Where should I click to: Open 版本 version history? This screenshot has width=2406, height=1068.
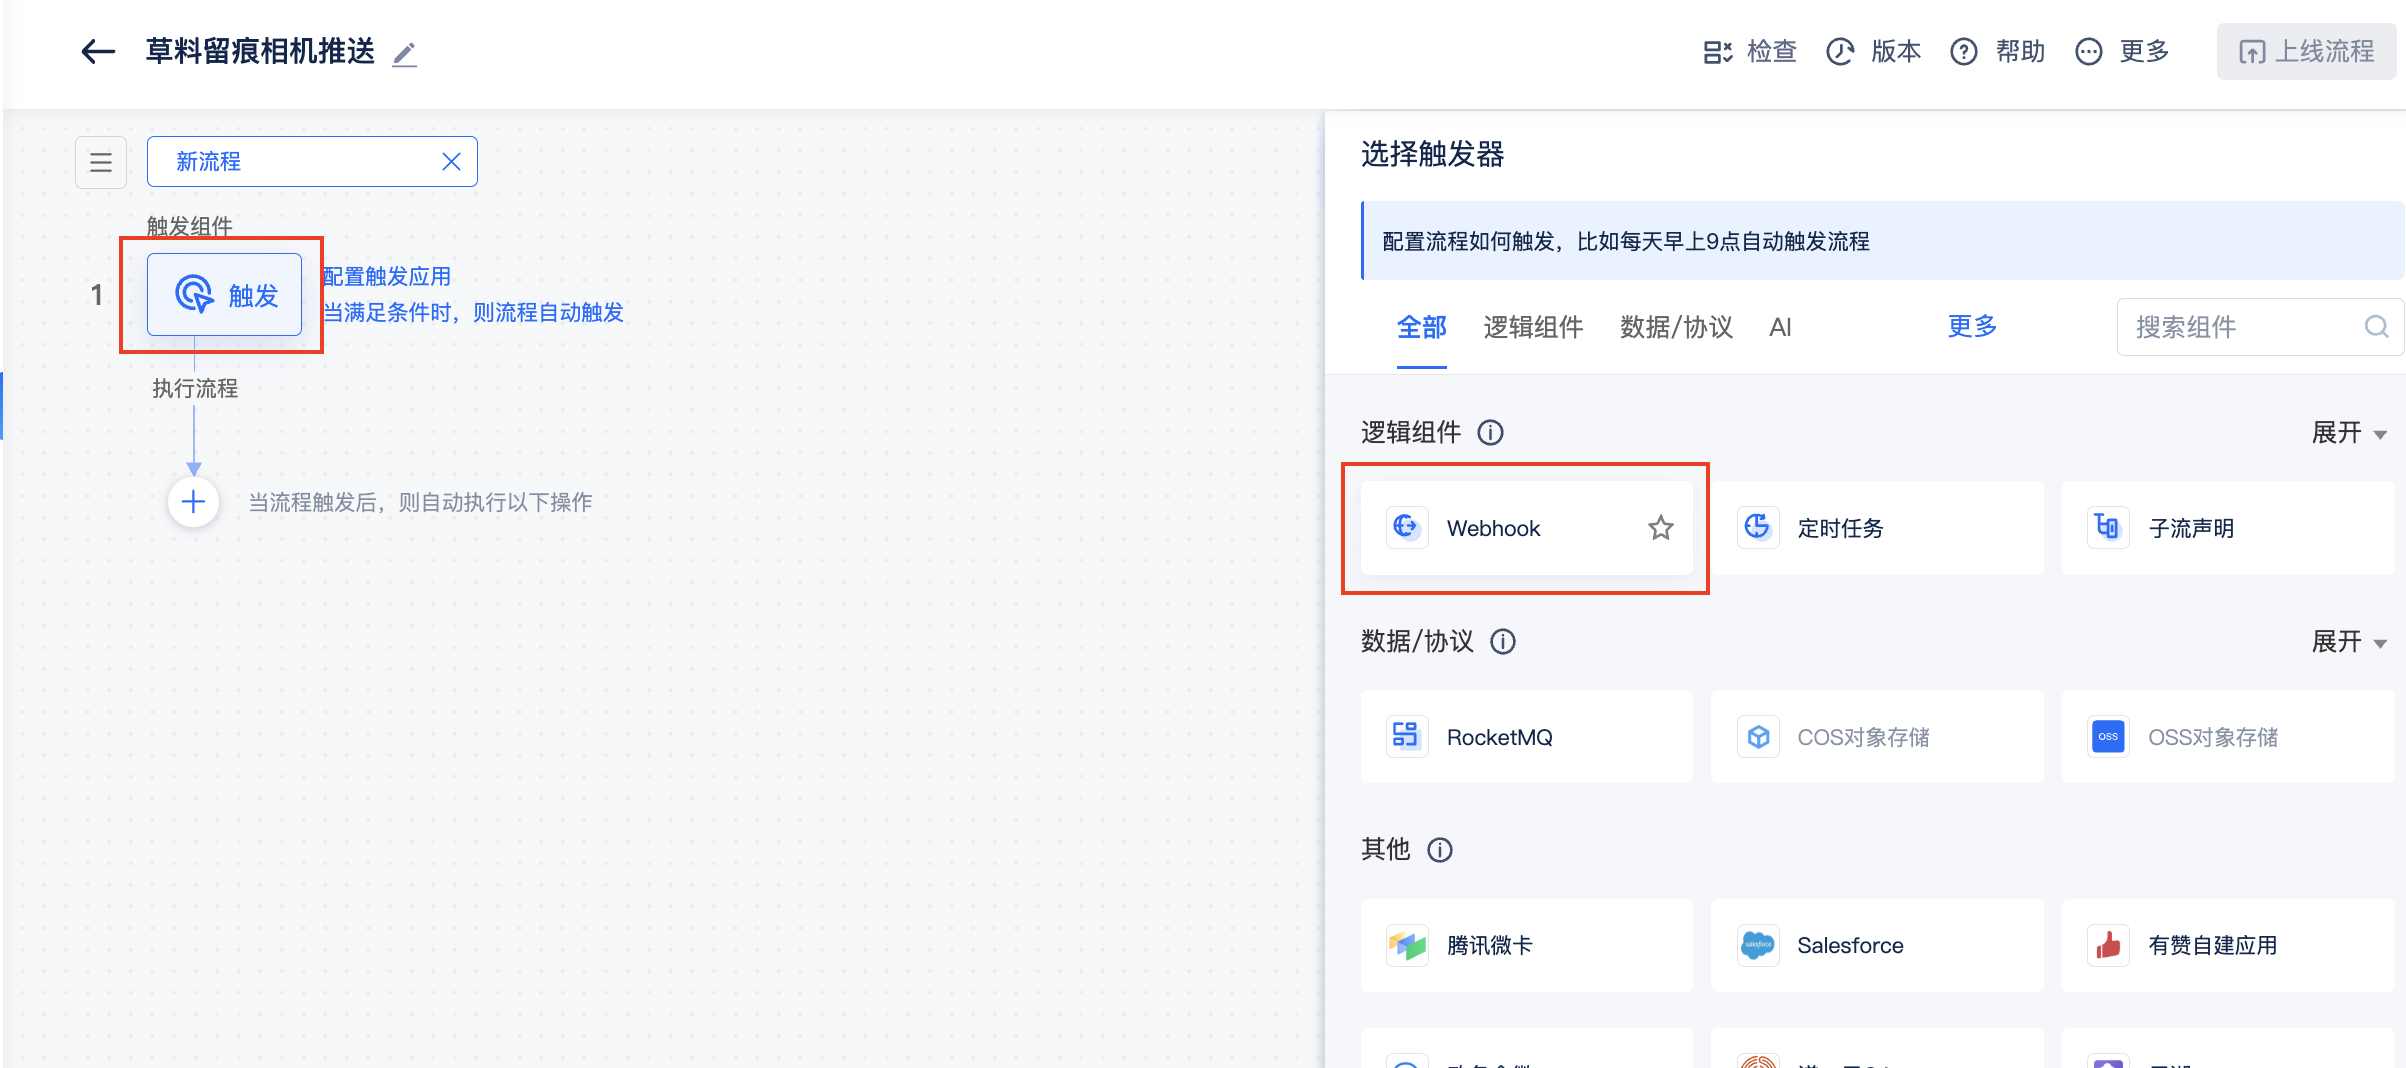[x=1874, y=51]
